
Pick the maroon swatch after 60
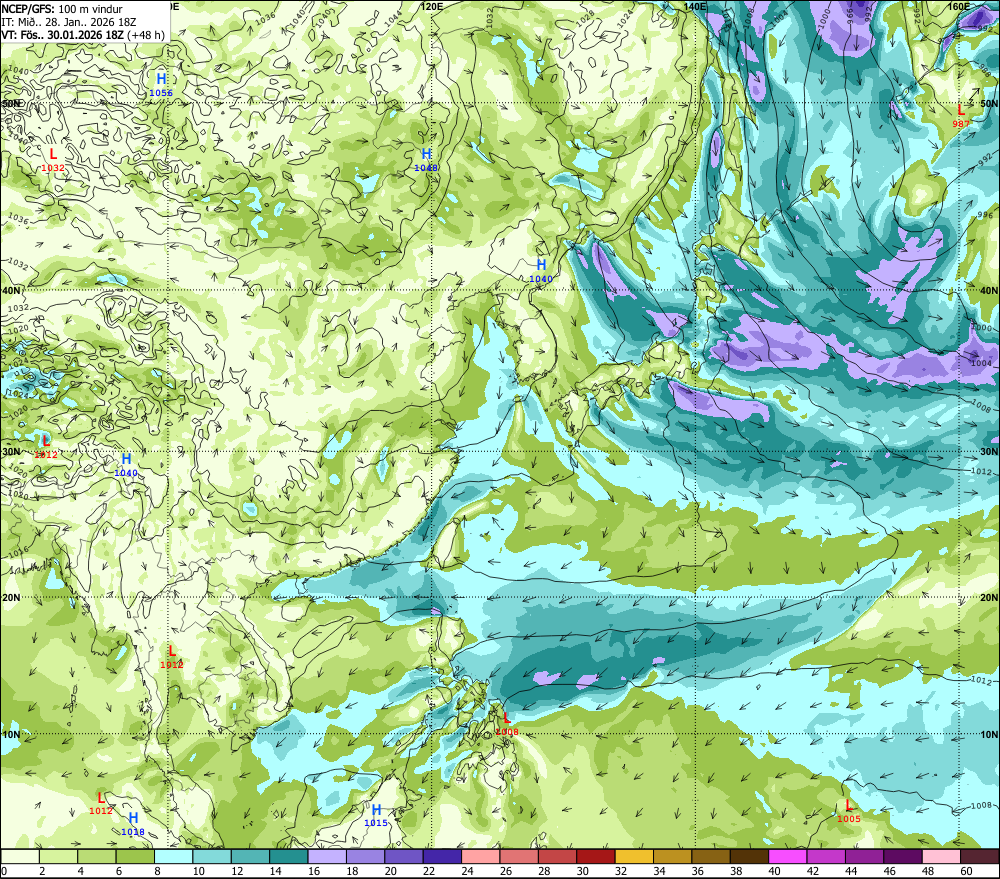pyautogui.click(x=980, y=856)
